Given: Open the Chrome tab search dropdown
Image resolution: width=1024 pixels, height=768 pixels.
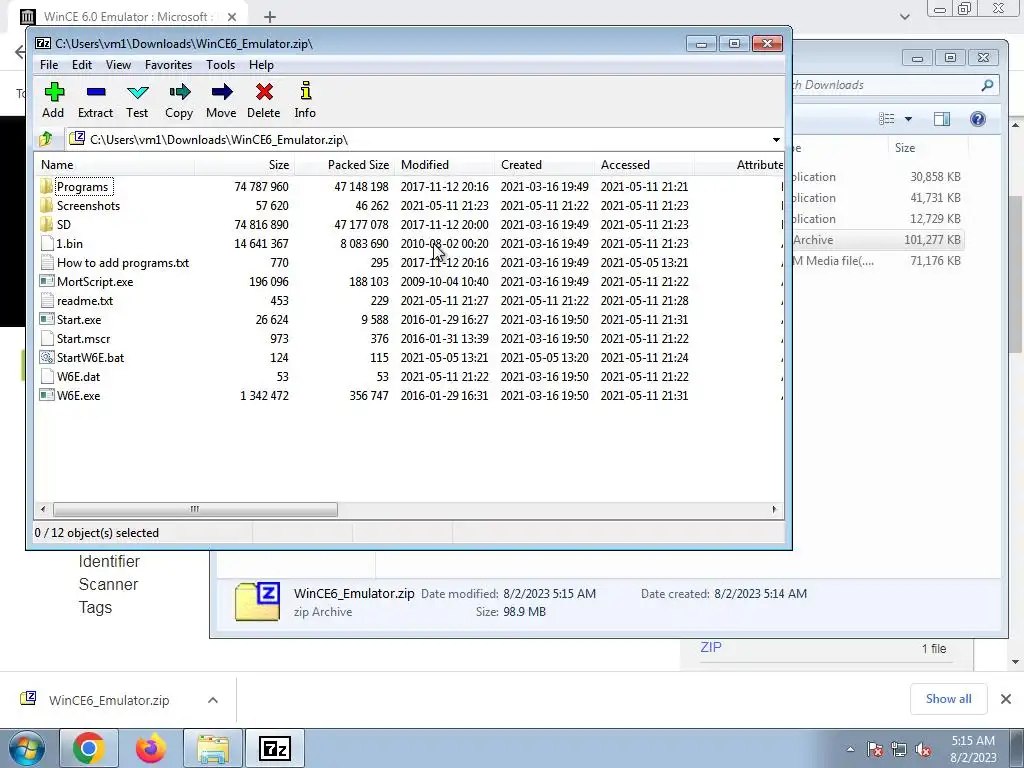Looking at the screenshot, I should coord(904,17).
